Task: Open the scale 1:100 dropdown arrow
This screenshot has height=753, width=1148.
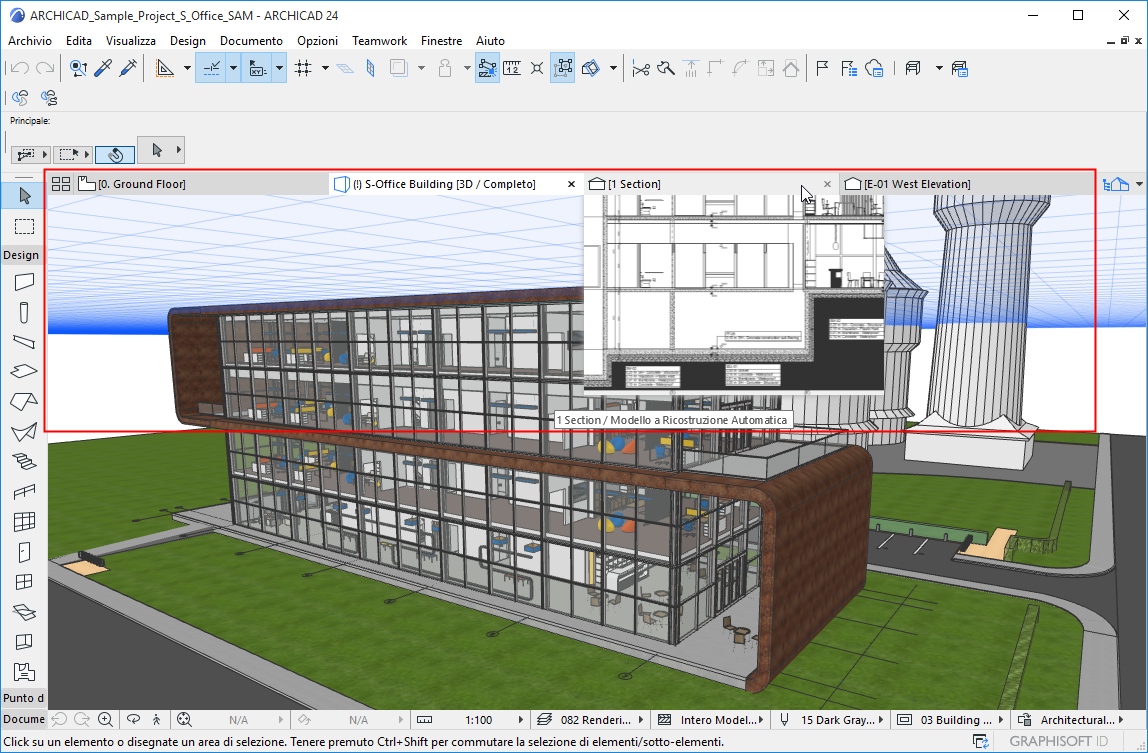Action: [x=521, y=719]
